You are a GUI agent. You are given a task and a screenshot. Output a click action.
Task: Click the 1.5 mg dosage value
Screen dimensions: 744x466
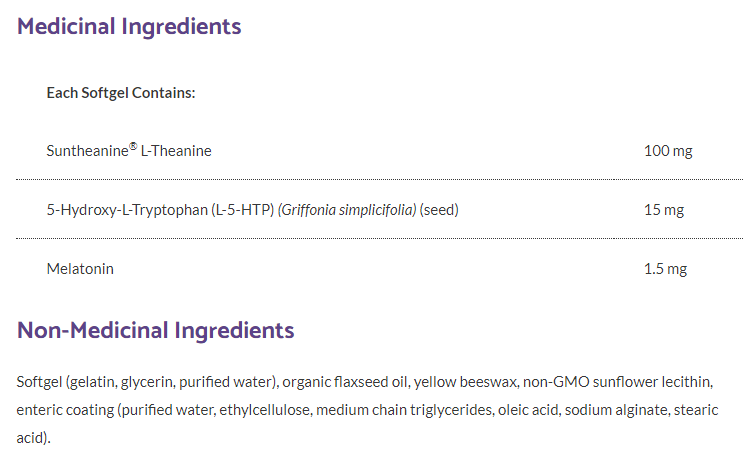click(x=665, y=269)
